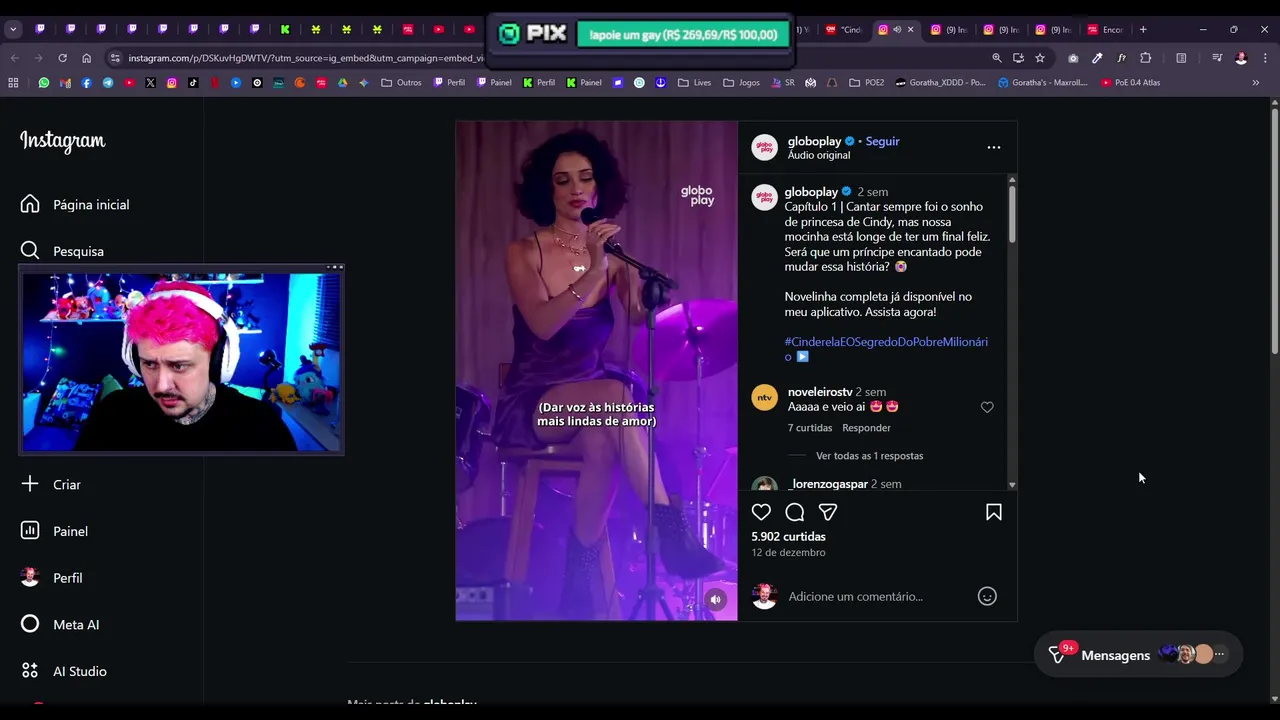Like the post with the heart icon
This screenshot has height=720, width=1280.
coord(761,512)
